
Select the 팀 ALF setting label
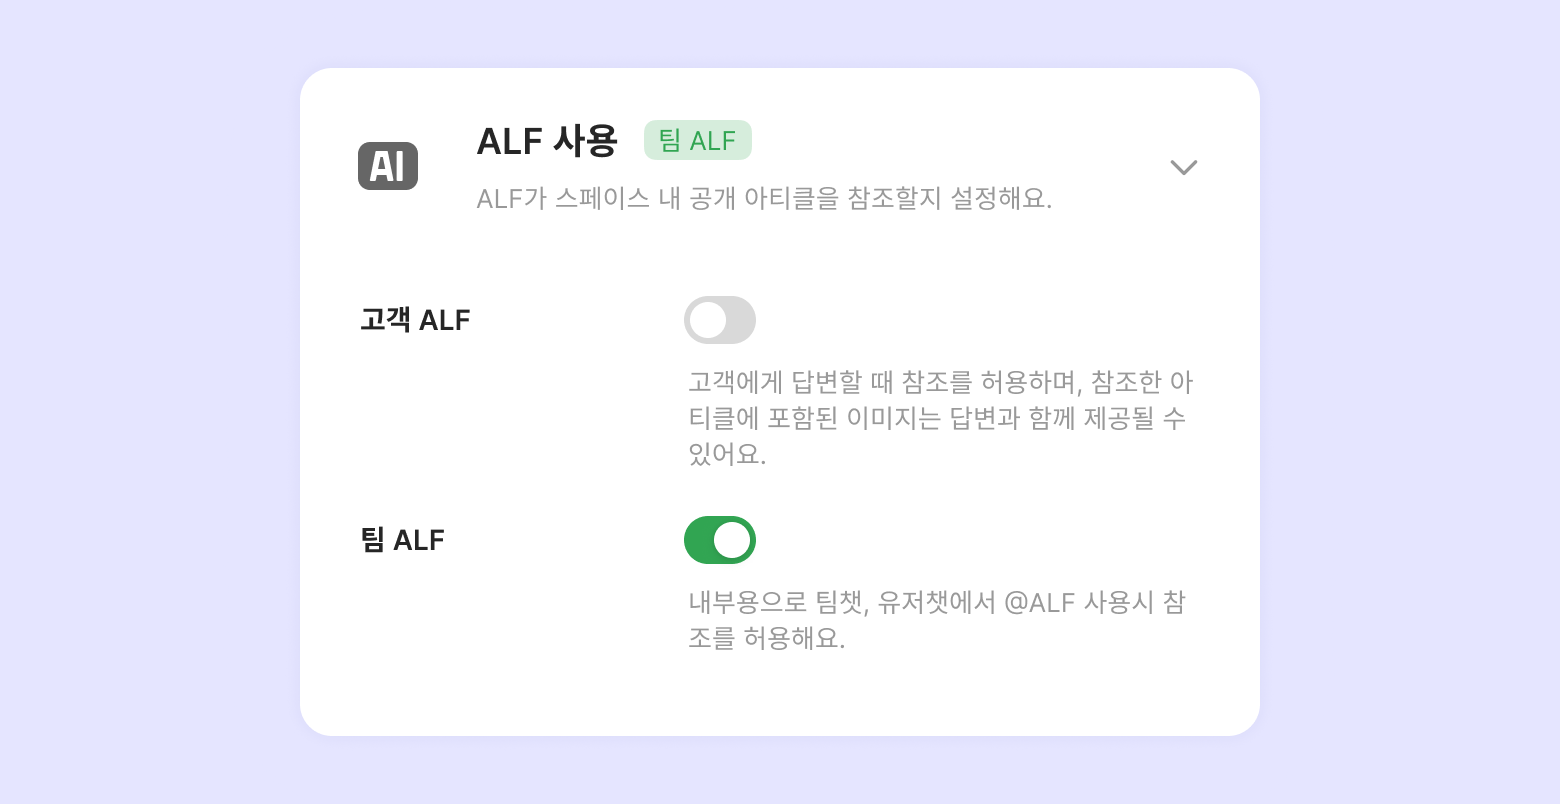pos(402,541)
